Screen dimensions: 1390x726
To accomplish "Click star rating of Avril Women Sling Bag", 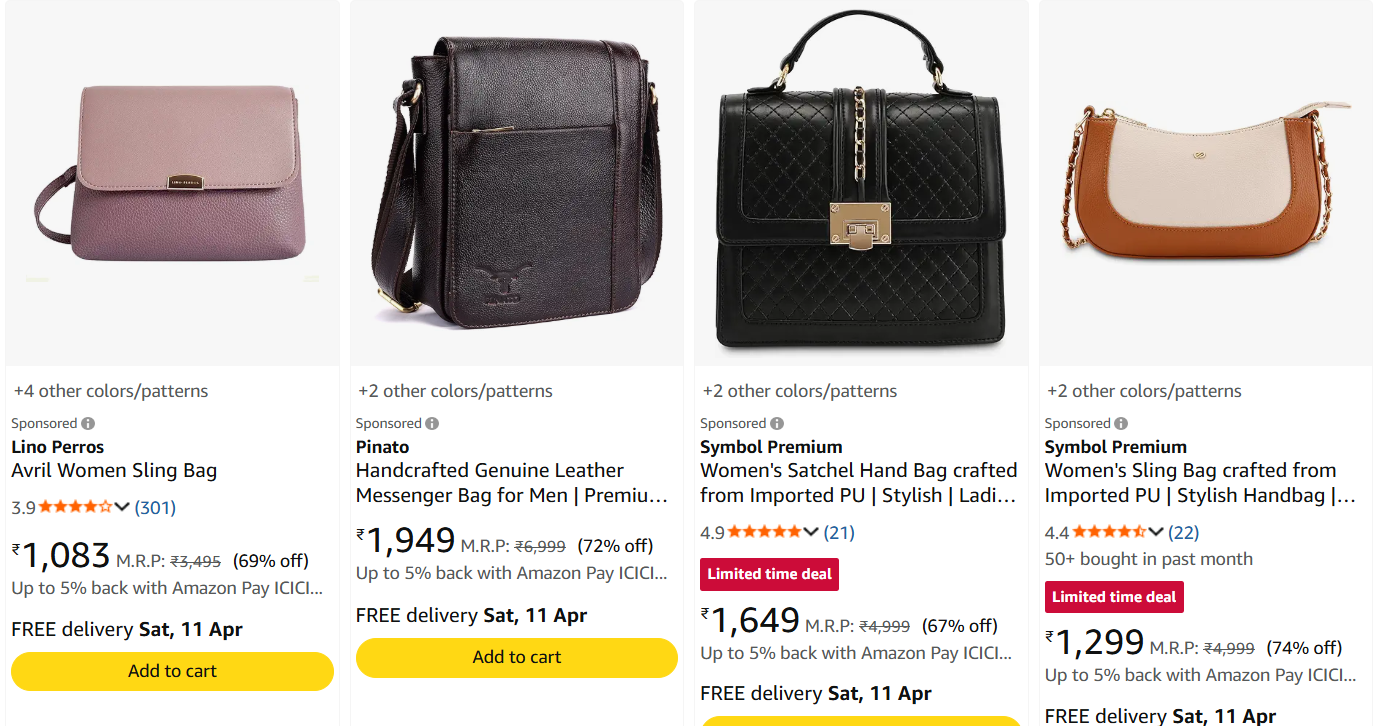I will point(75,507).
